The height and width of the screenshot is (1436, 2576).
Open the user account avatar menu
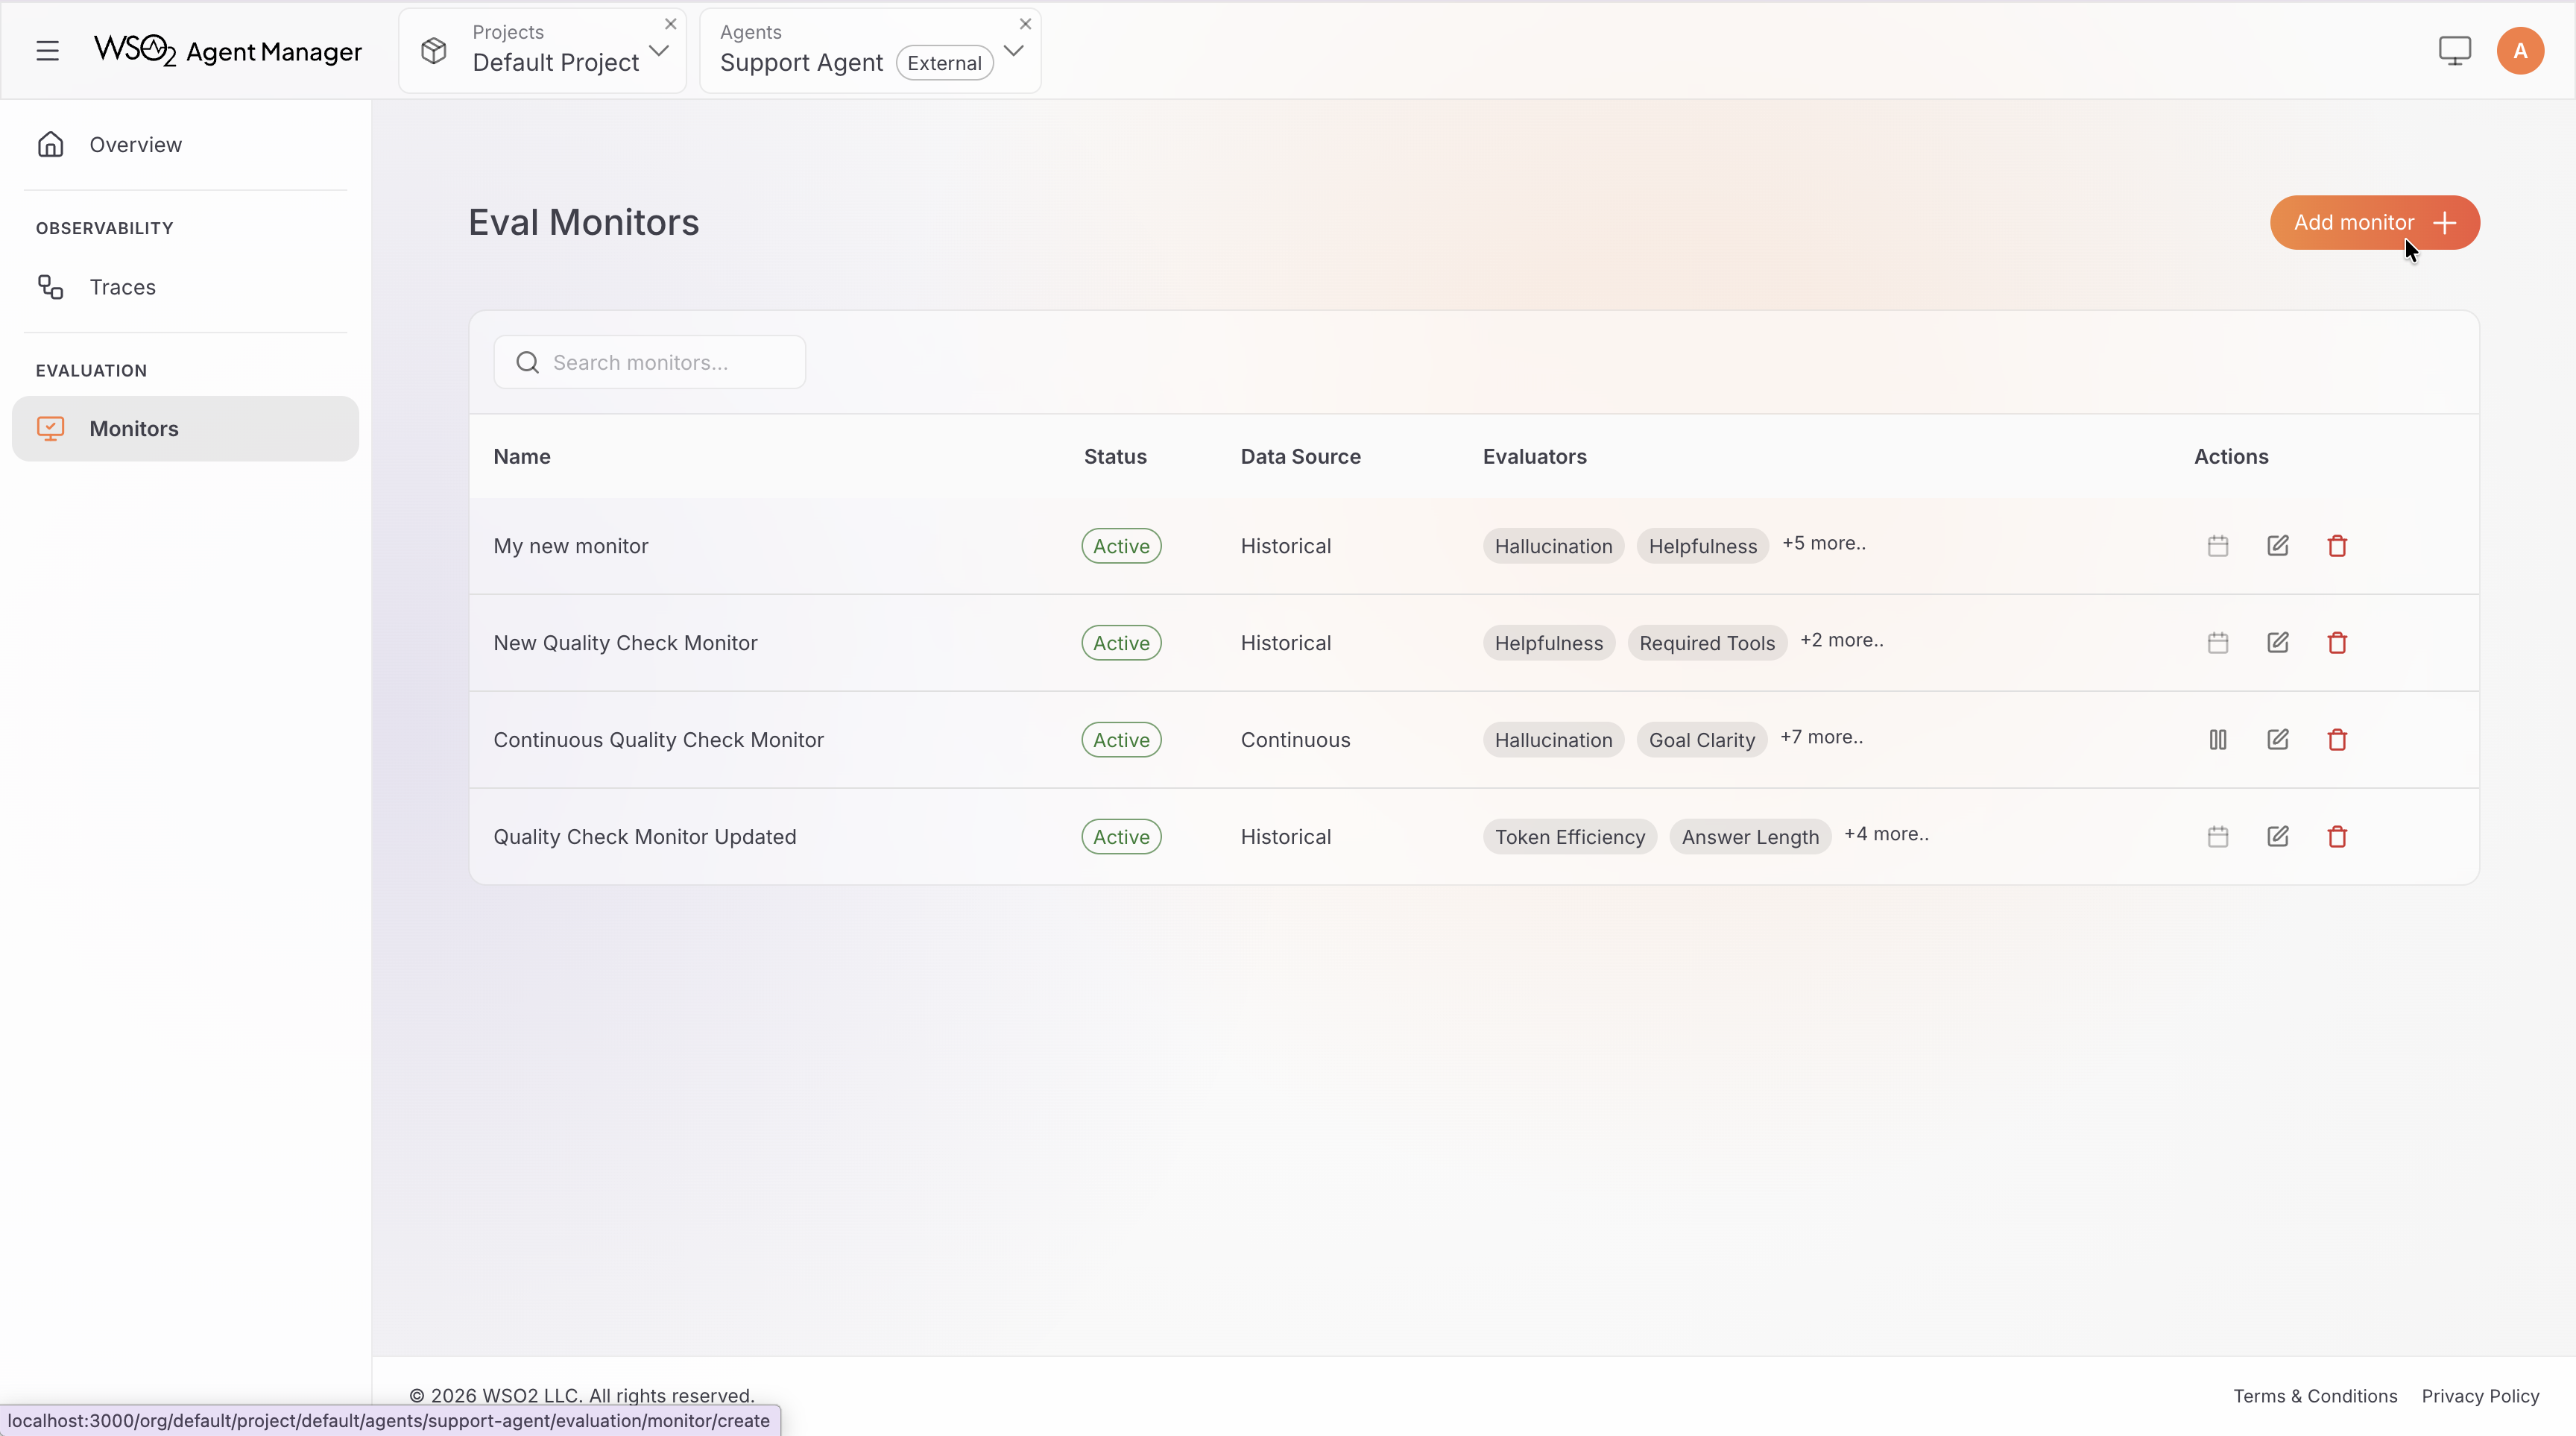pos(2520,50)
